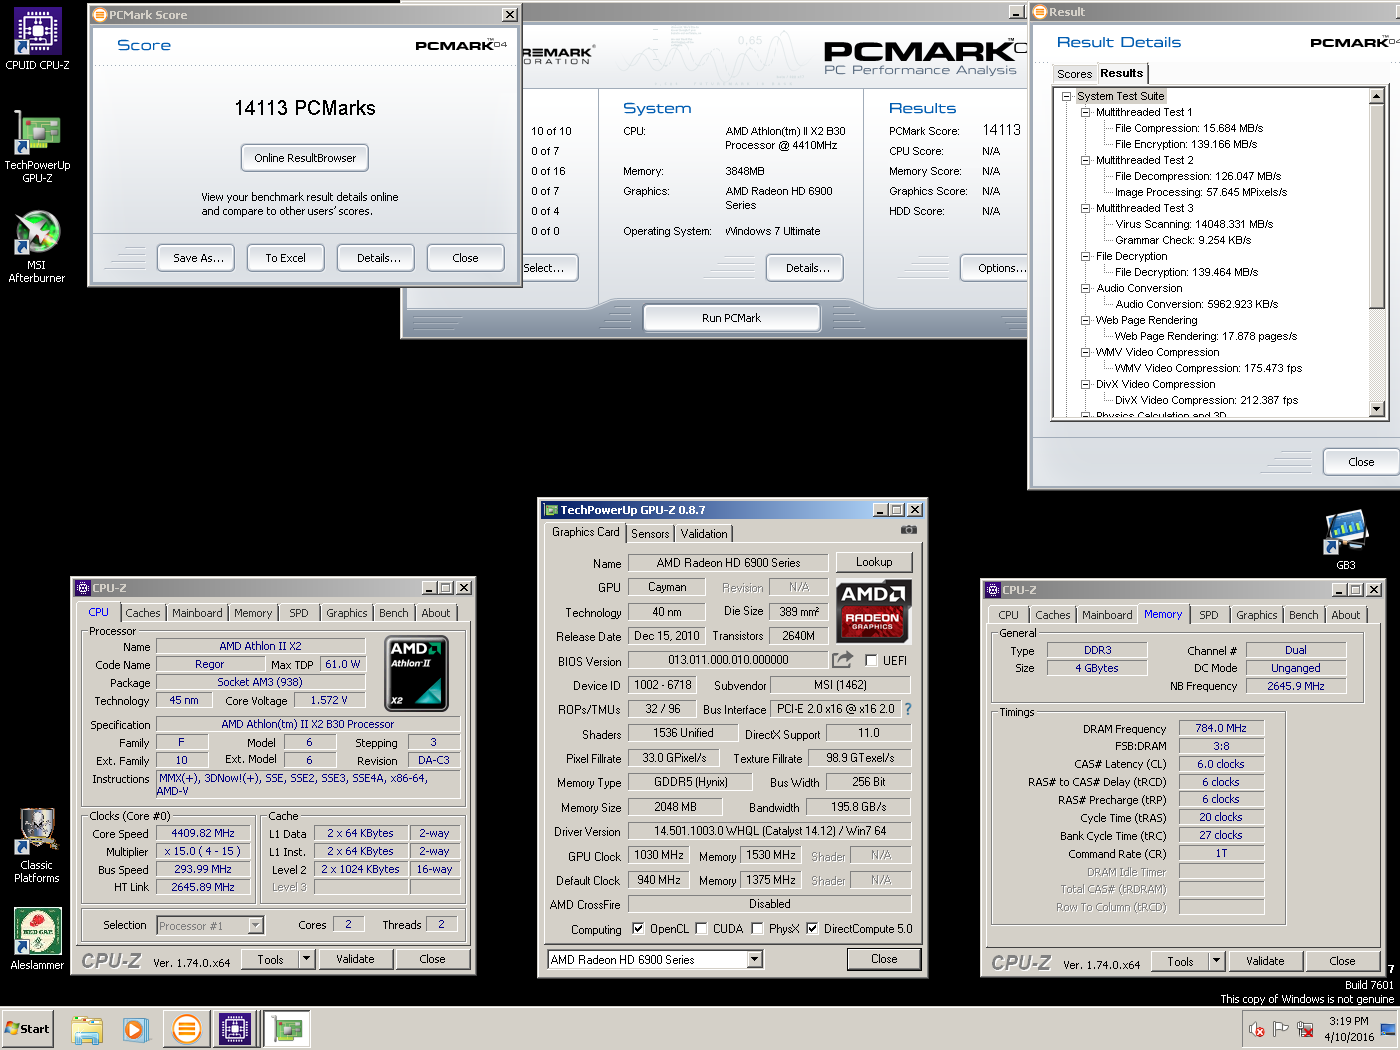Open the CPUID CPU-Z desktop shortcut
The image size is (1400, 1050).
37,38
